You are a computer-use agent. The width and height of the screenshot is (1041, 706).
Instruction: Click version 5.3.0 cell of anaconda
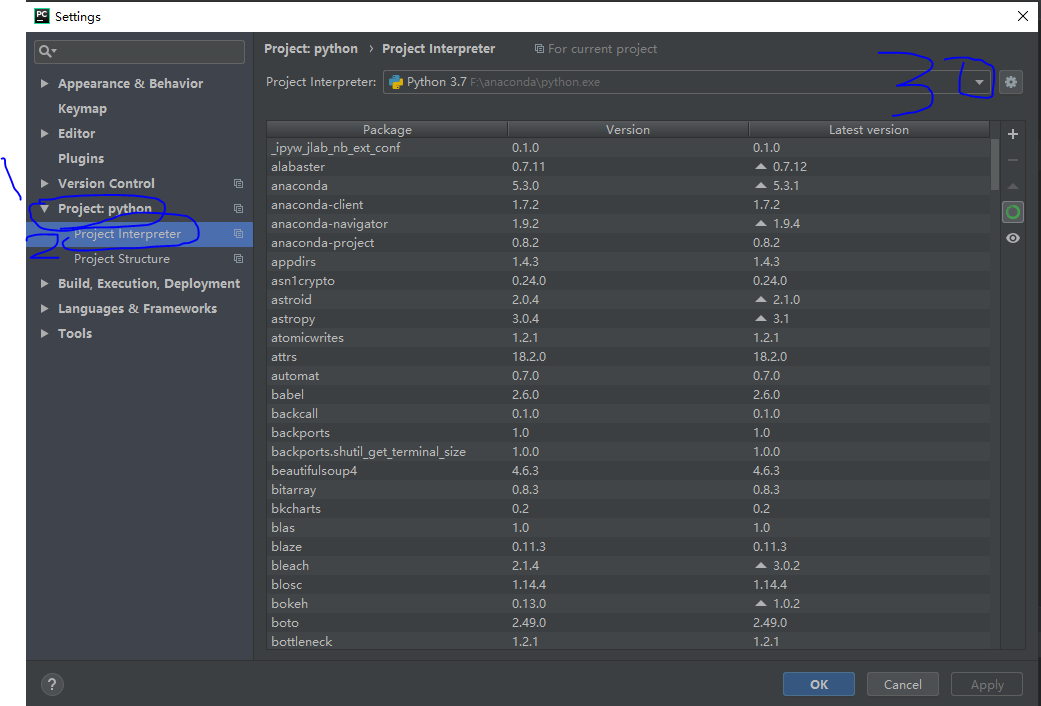click(x=628, y=185)
